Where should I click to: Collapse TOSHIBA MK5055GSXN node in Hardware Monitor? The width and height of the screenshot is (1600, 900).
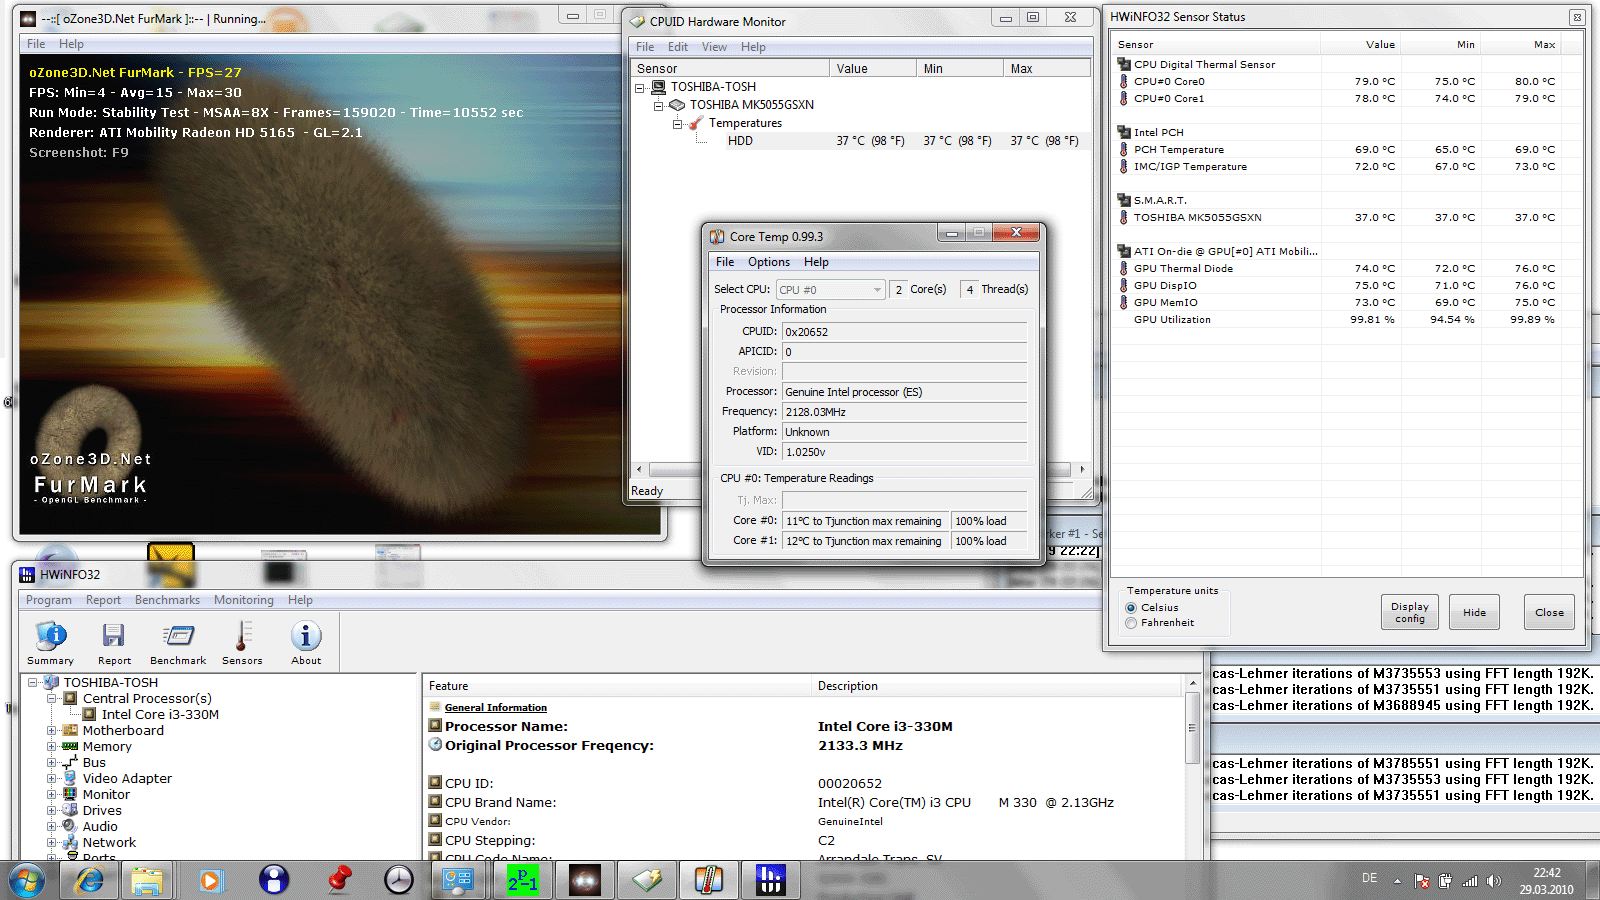click(658, 105)
